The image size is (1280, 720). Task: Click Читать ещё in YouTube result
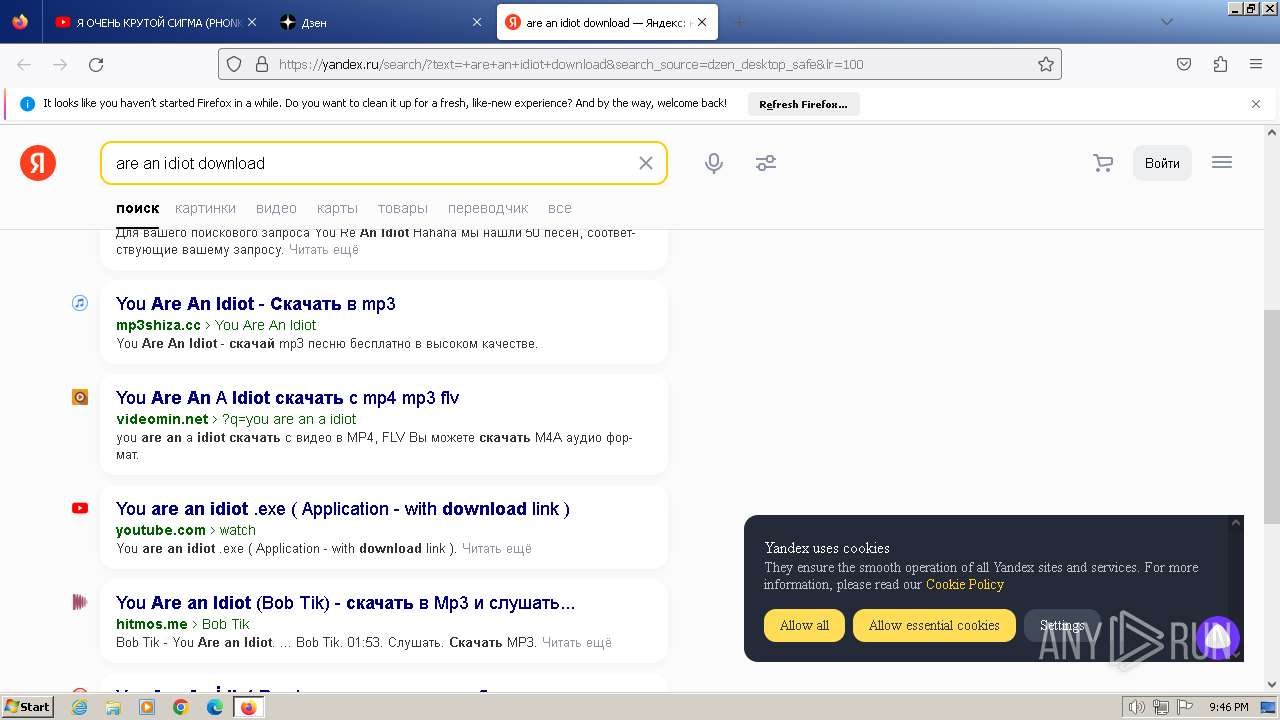click(497, 548)
